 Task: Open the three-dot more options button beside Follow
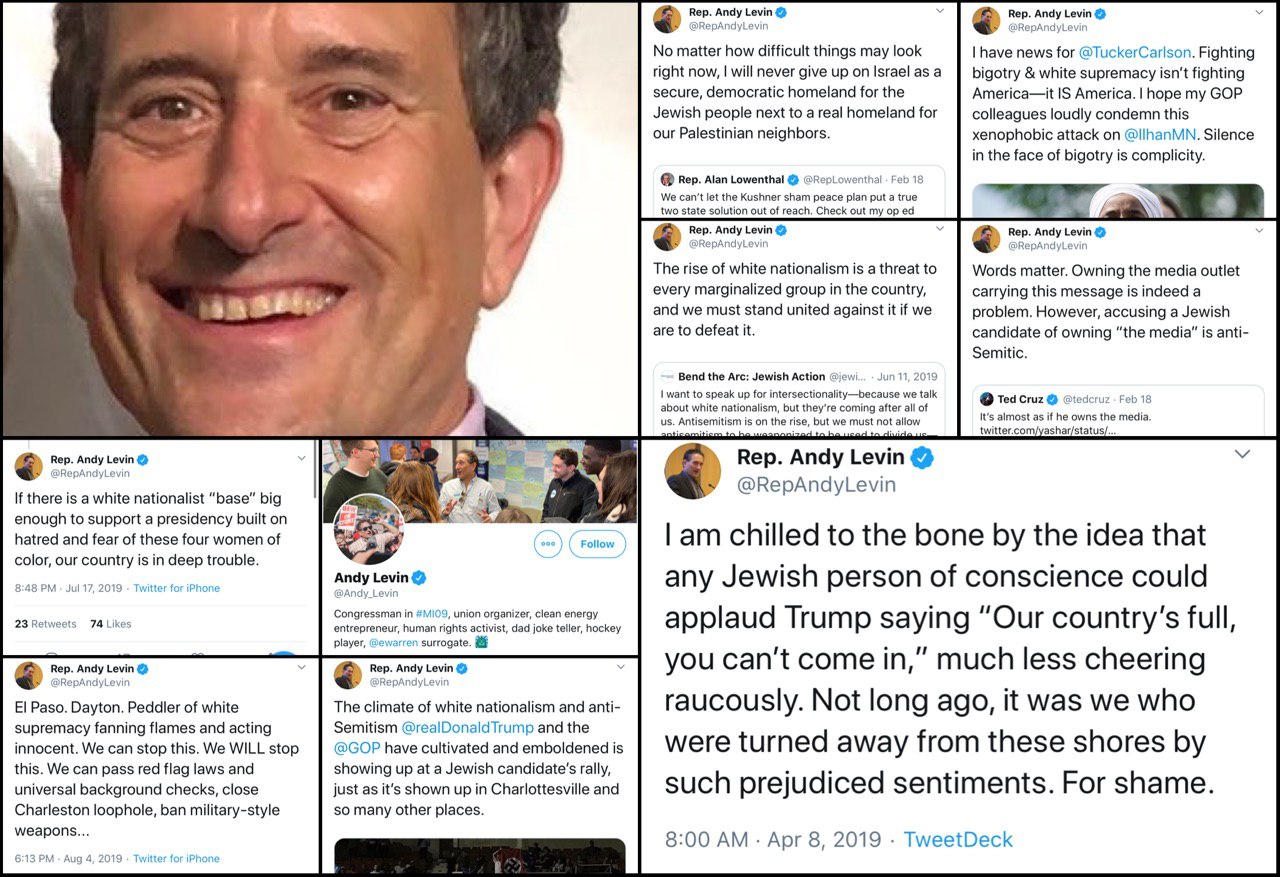tap(547, 544)
